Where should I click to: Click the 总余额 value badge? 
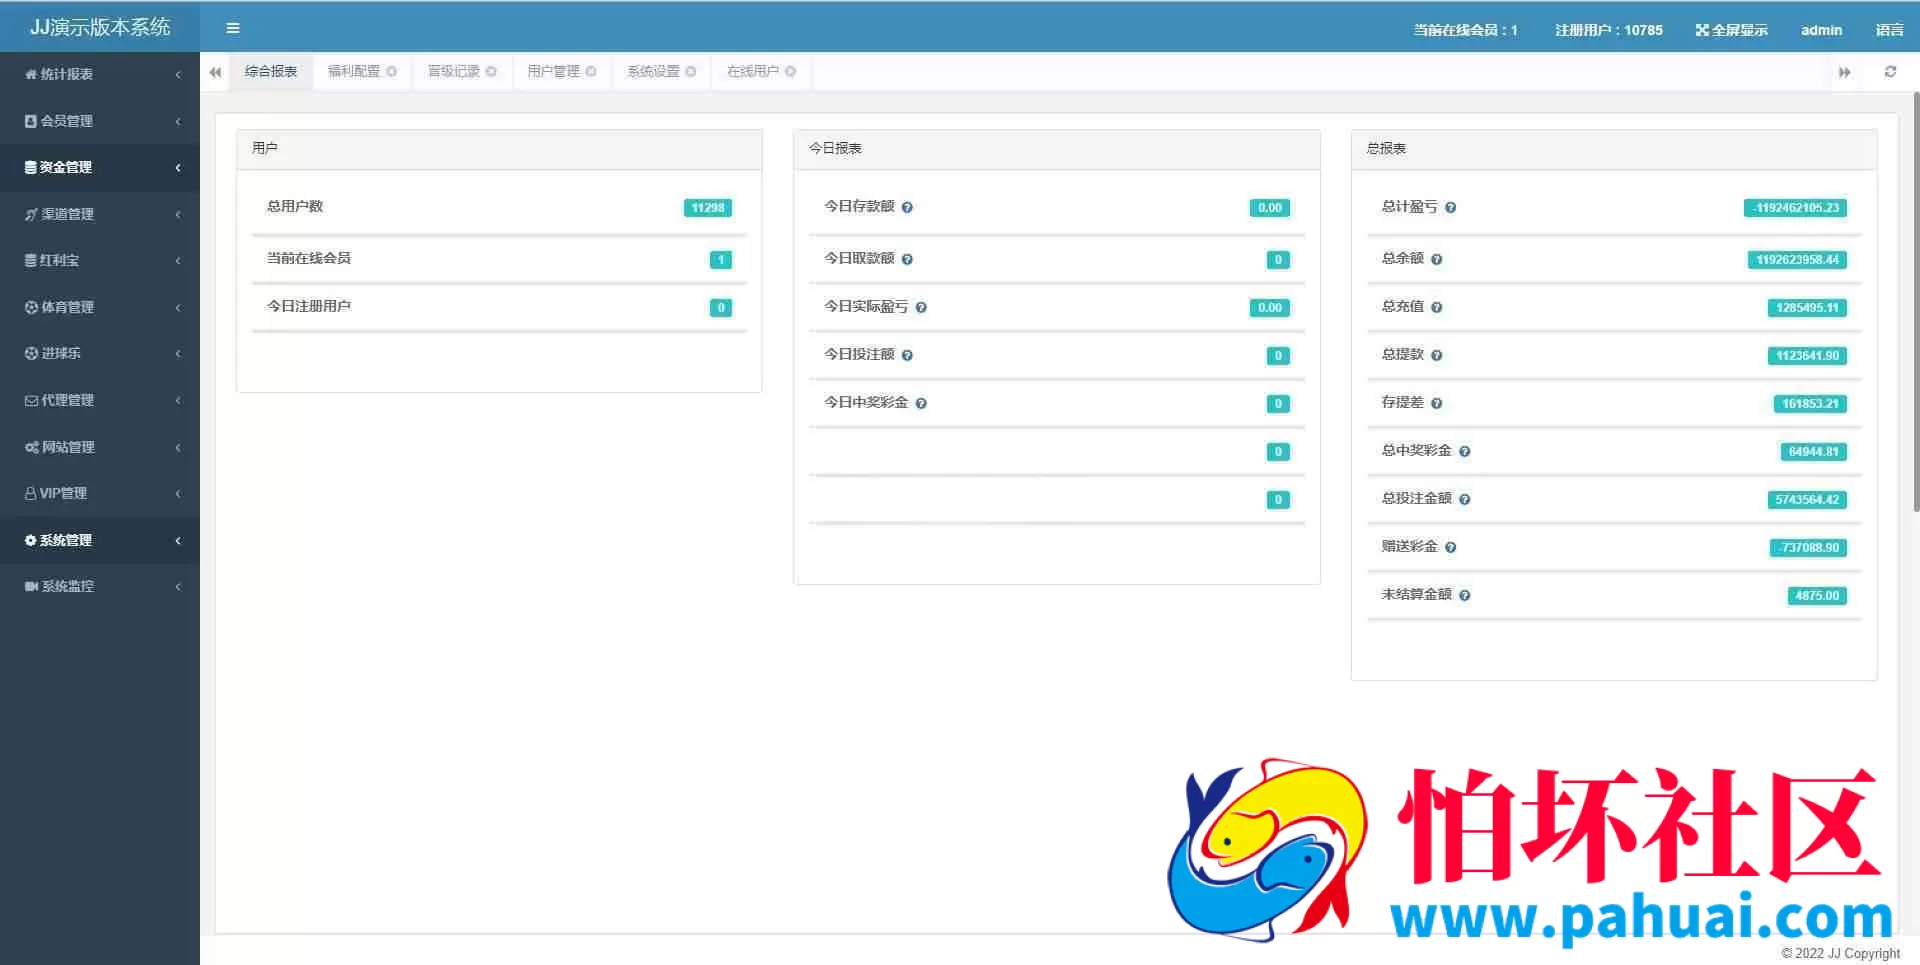(x=1797, y=260)
